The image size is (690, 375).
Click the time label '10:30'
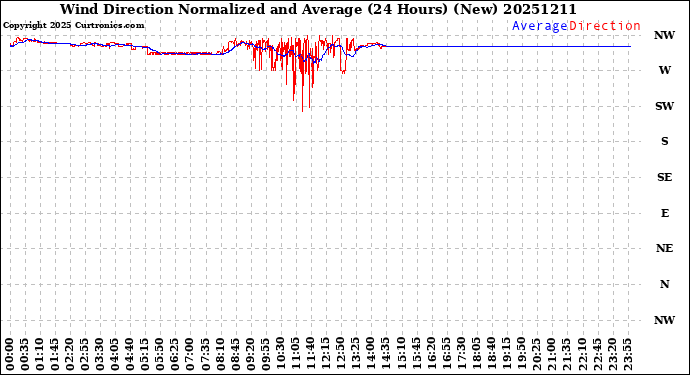[x=280, y=355]
